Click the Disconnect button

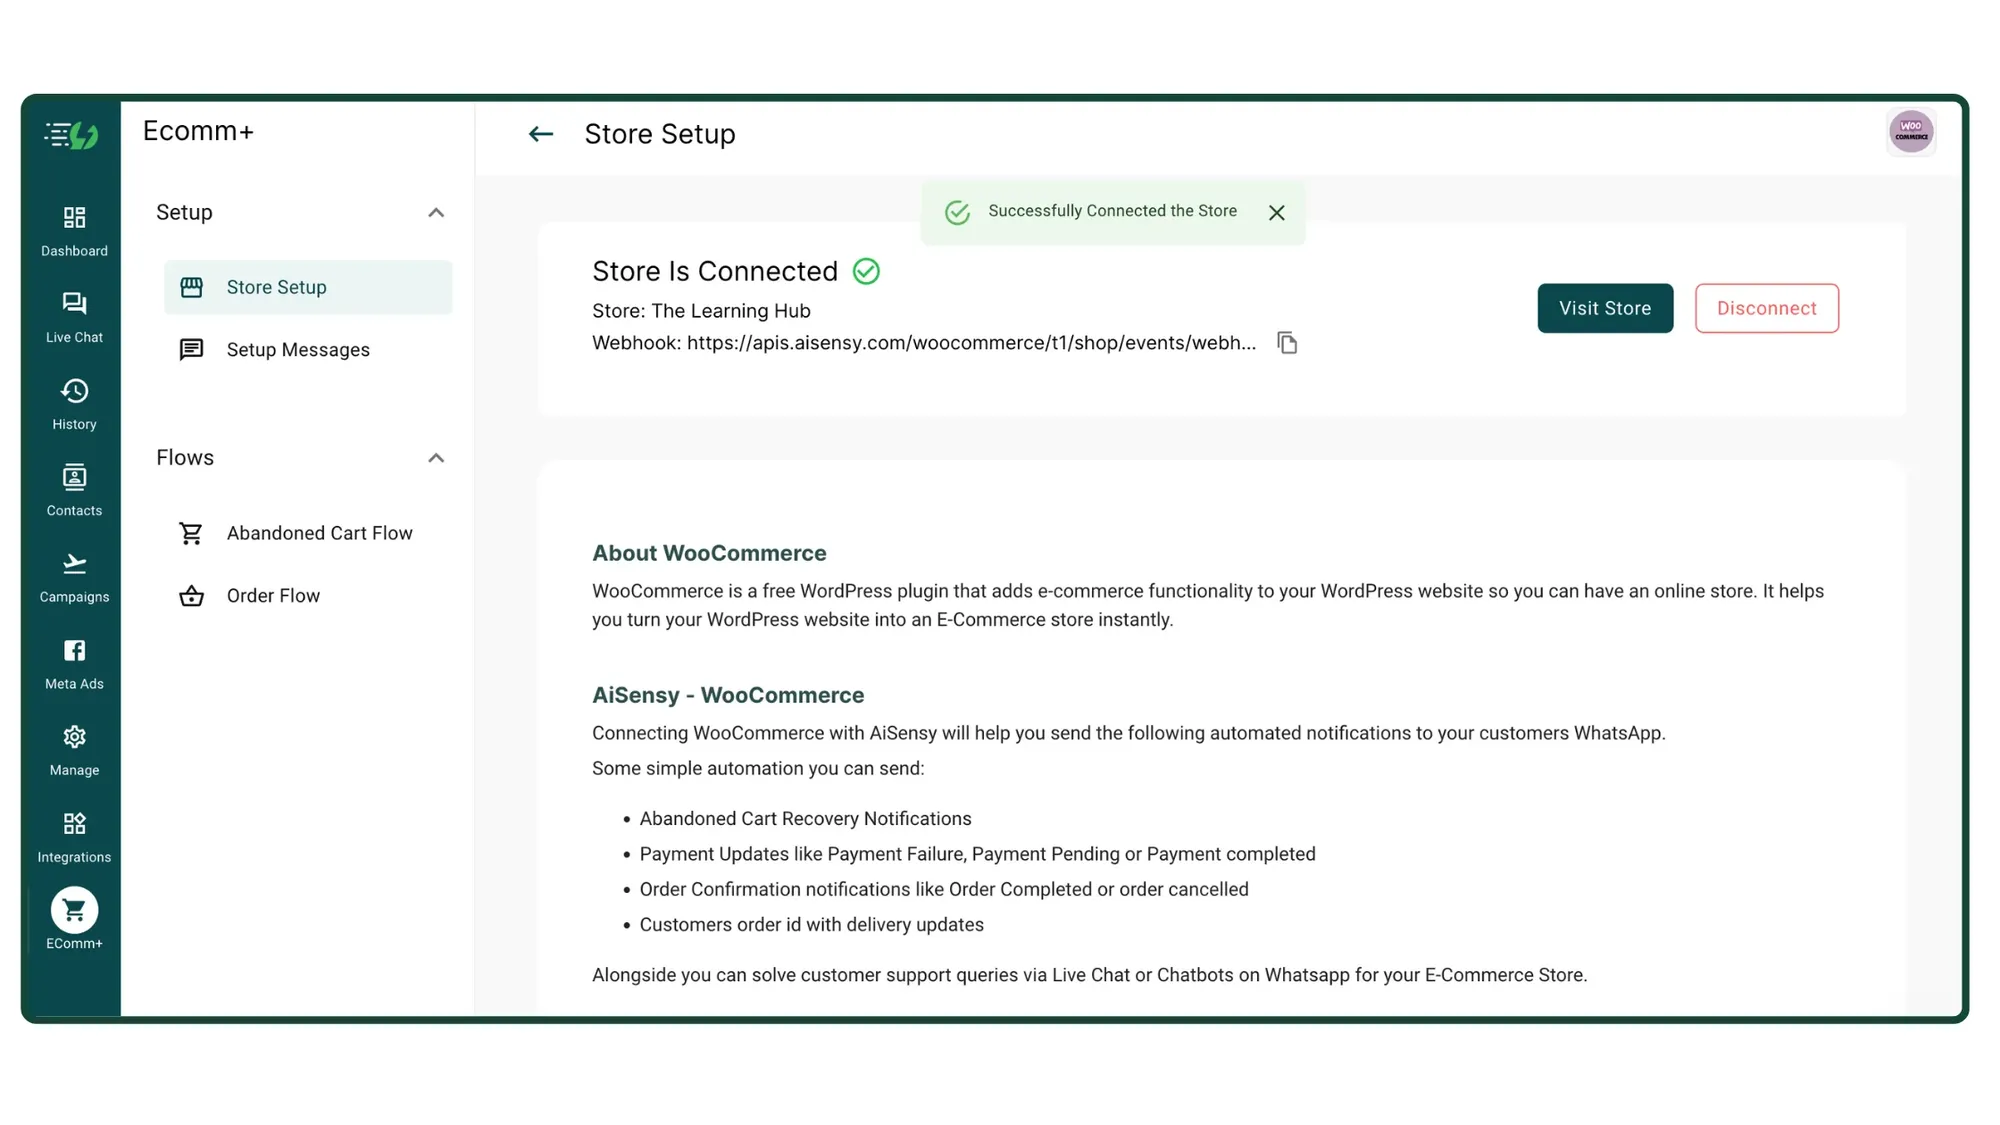1766,308
